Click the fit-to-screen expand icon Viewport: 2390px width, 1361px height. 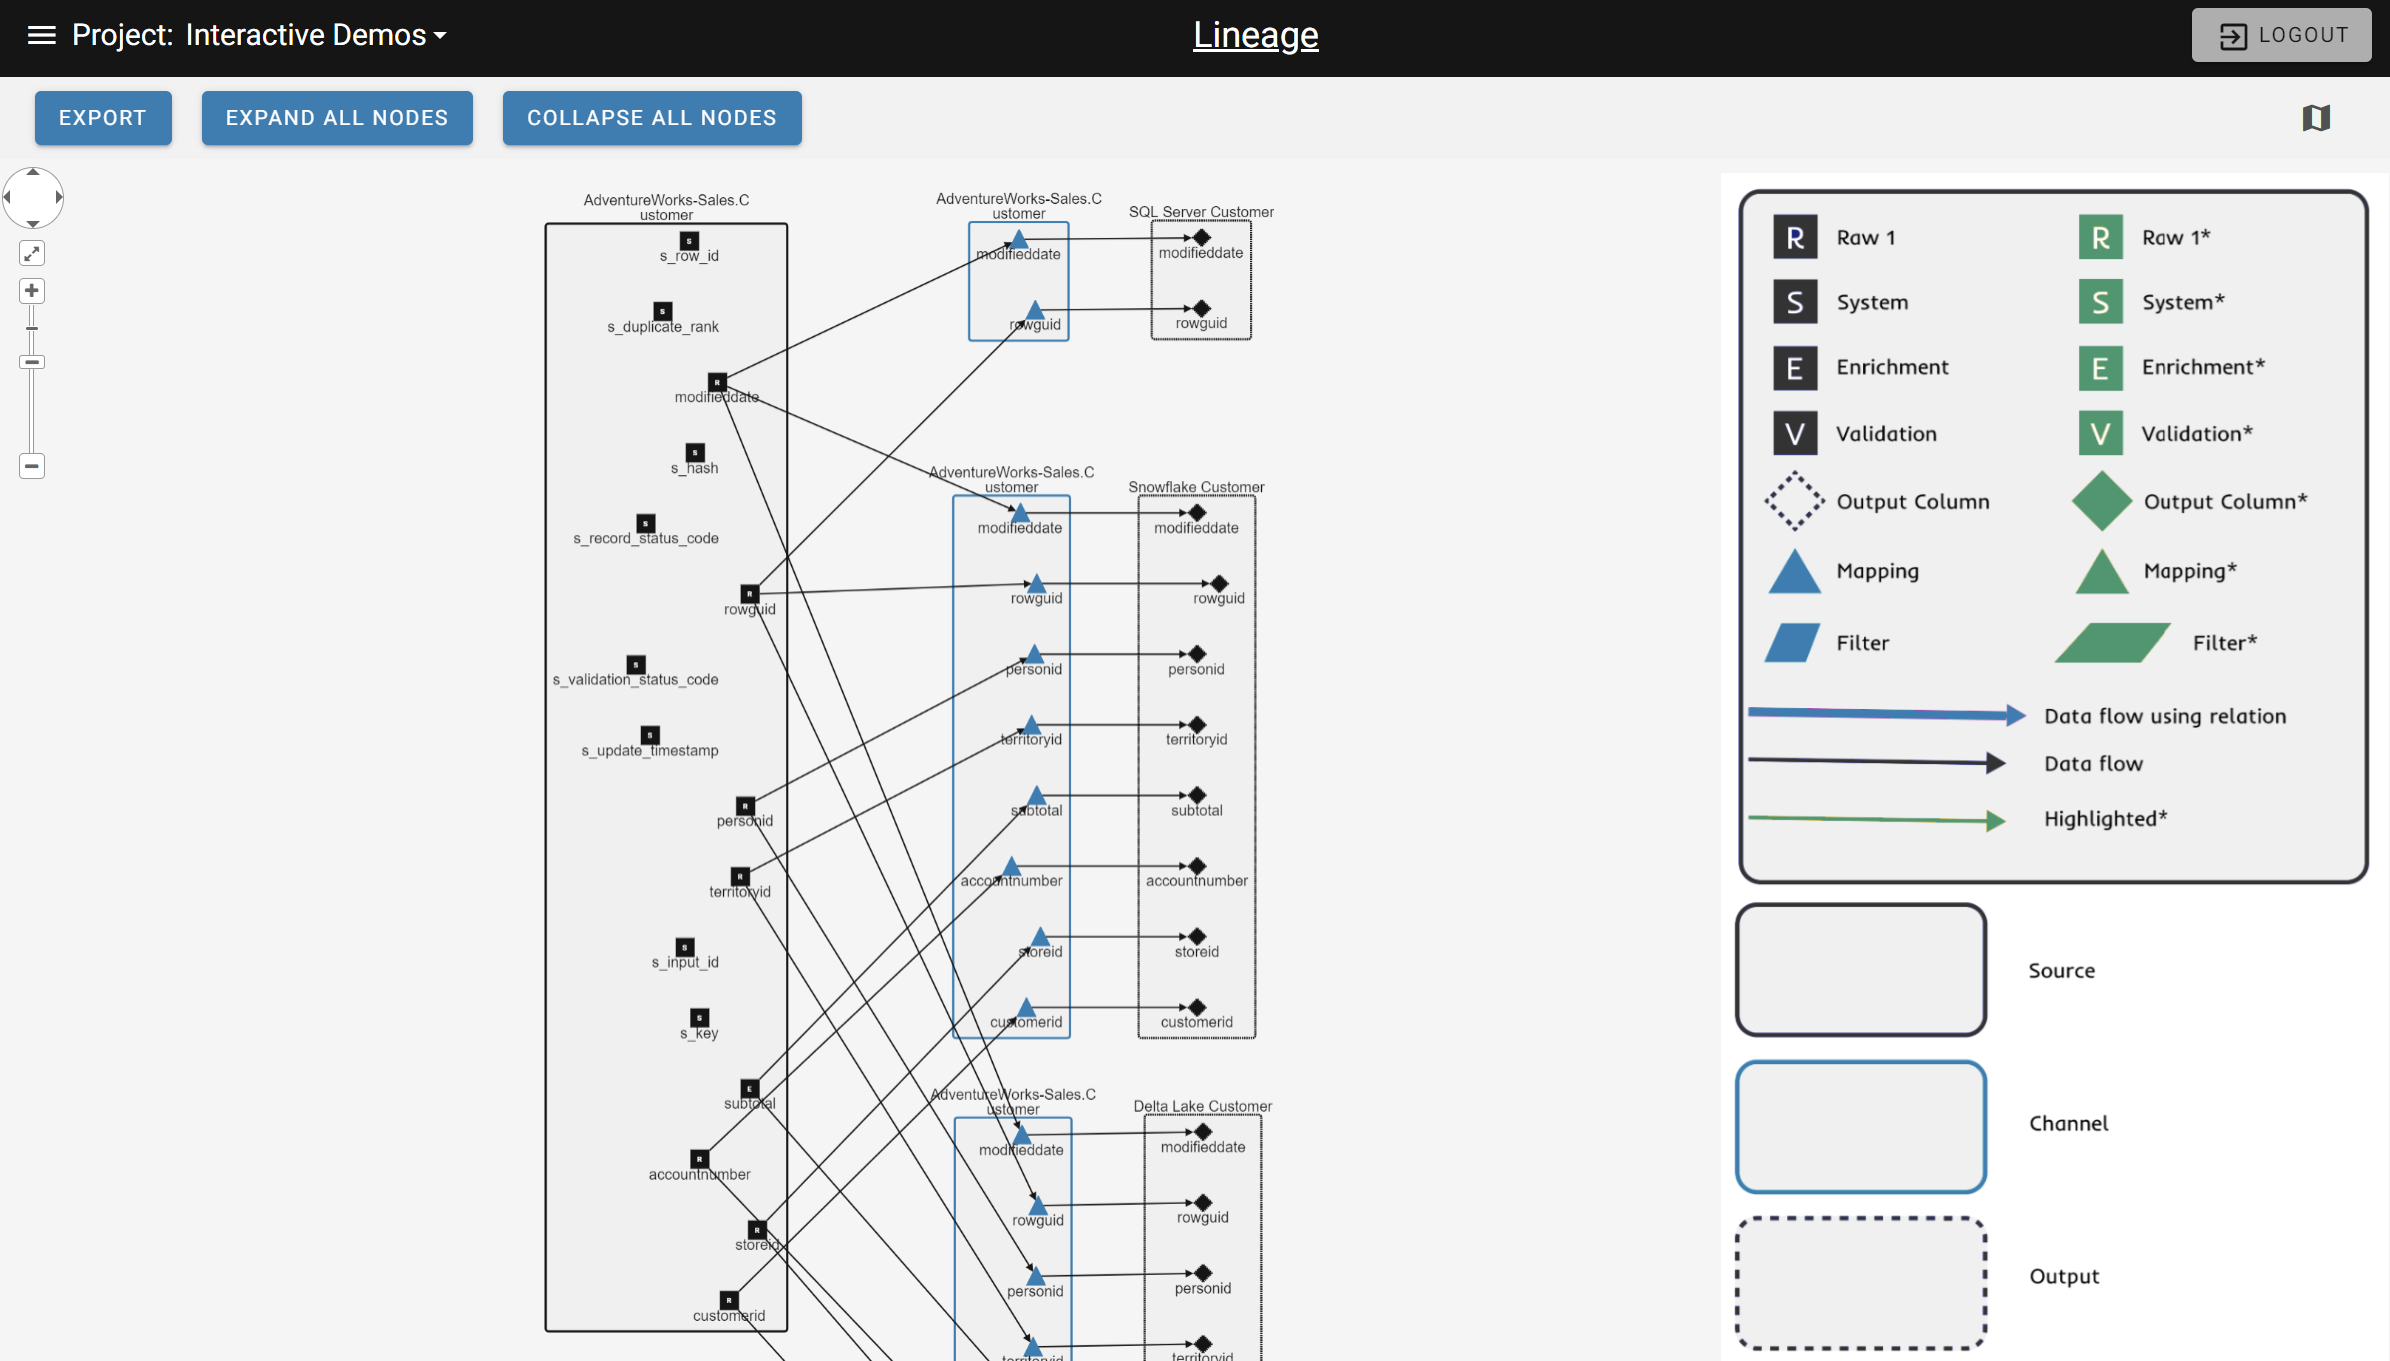click(32, 253)
